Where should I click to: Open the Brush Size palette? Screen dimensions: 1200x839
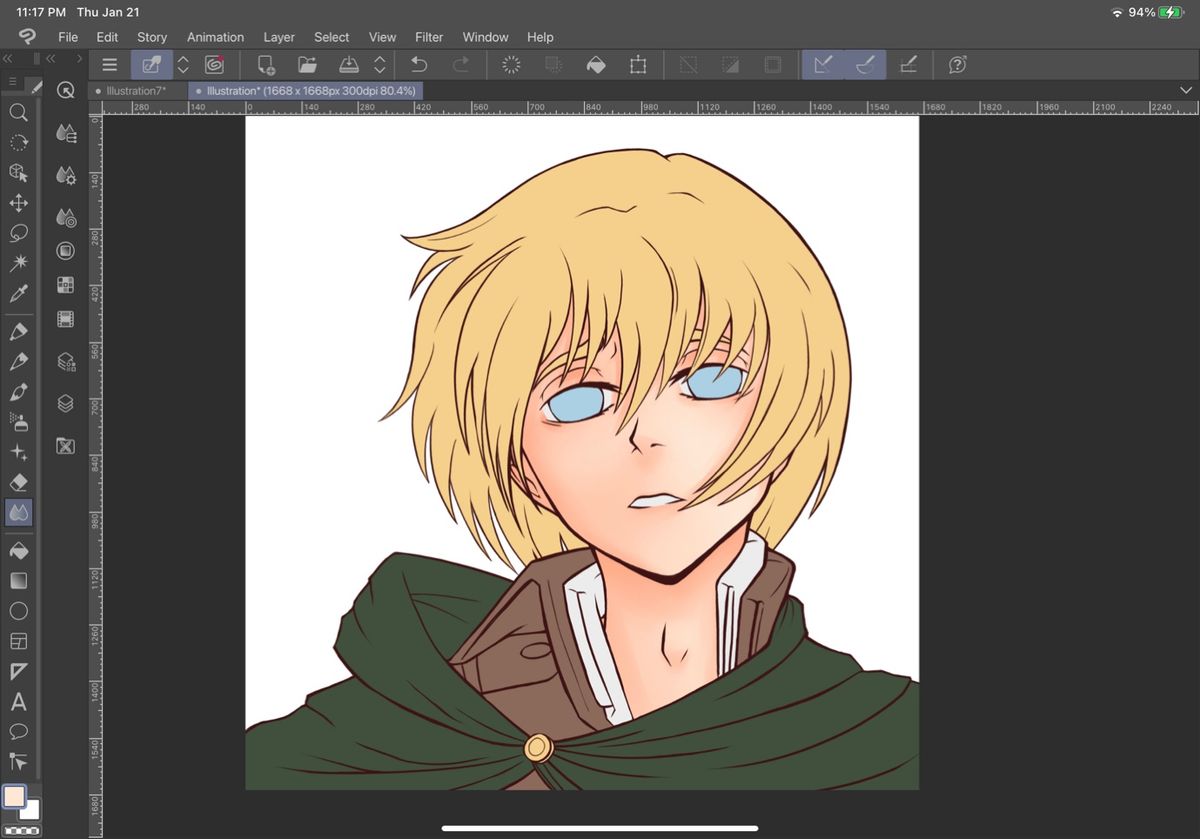pyautogui.click(x=66, y=217)
